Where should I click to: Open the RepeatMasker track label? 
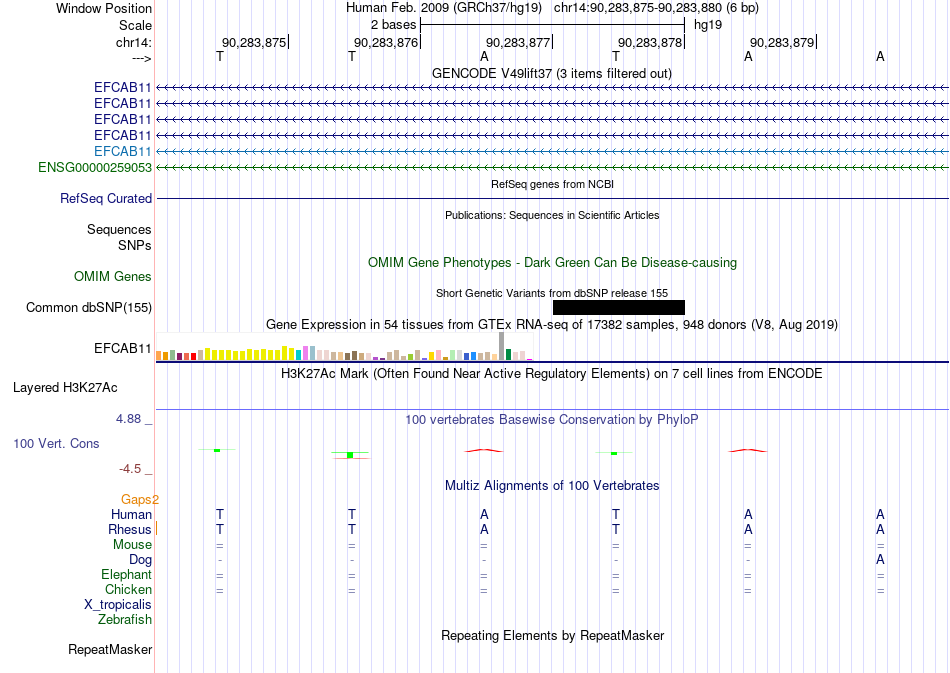[x=110, y=649]
